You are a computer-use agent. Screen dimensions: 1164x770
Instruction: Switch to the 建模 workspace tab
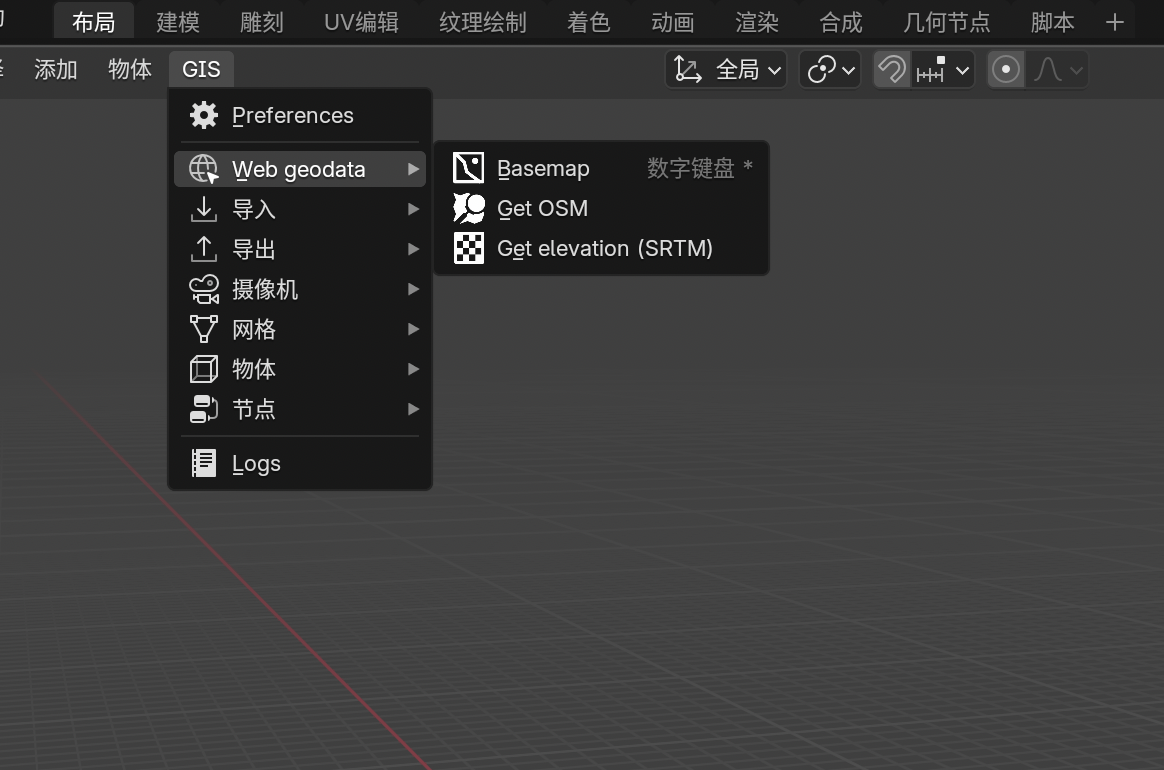[178, 22]
